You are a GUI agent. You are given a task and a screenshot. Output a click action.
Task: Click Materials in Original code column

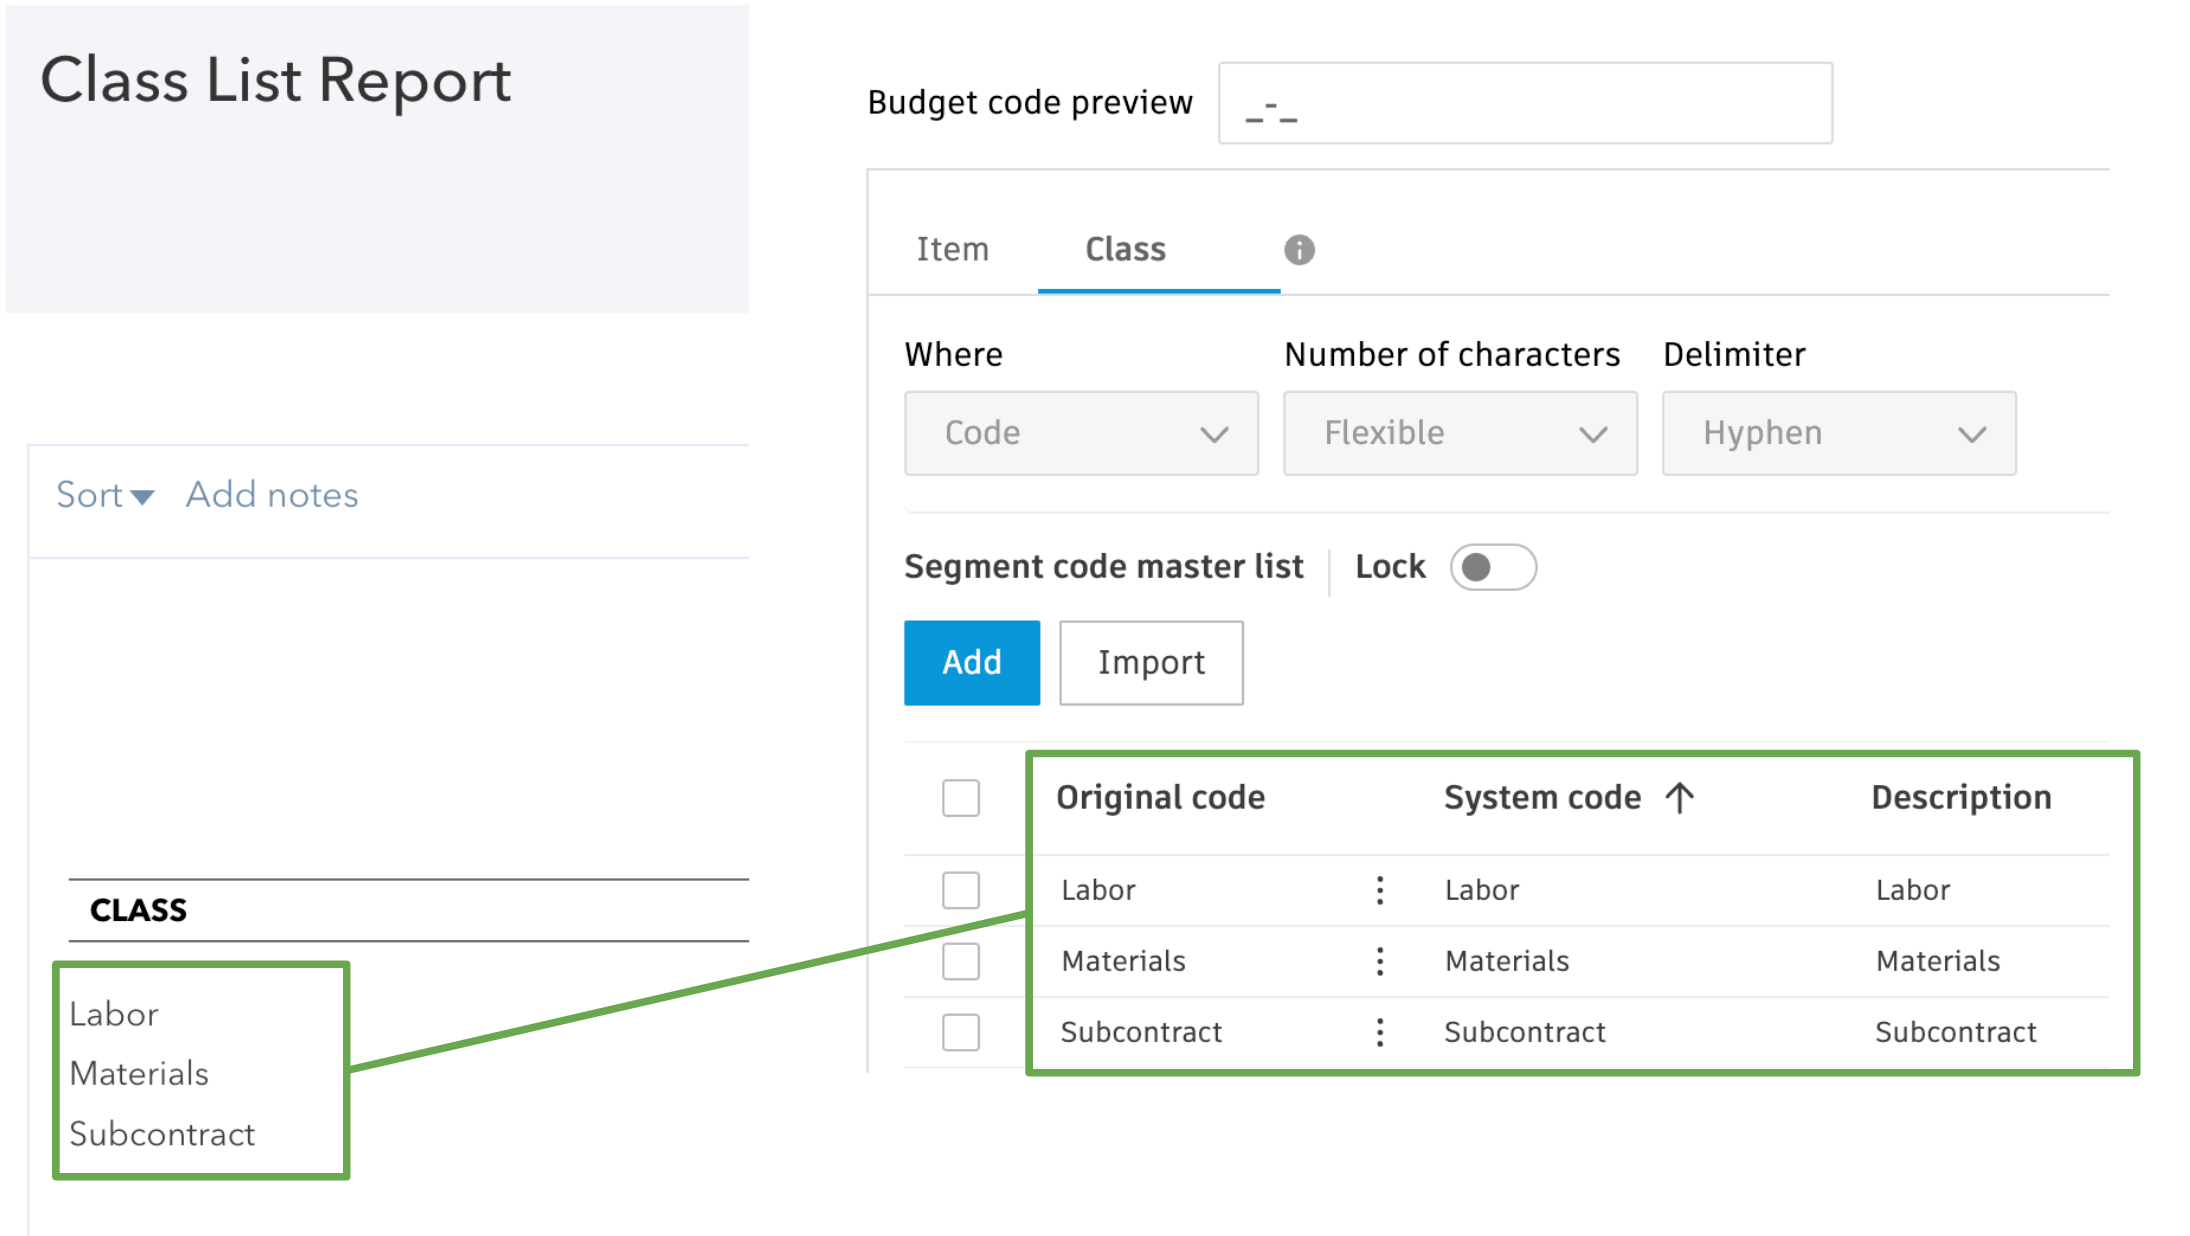pyautogui.click(x=1123, y=961)
